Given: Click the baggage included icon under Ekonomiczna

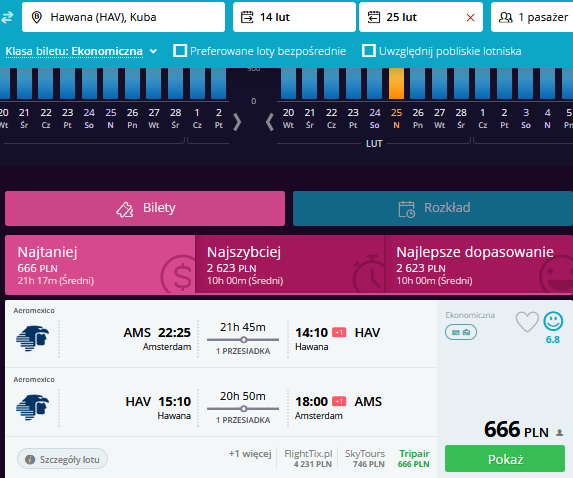Looking at the screenshot, I should click(x=461, y=332).
